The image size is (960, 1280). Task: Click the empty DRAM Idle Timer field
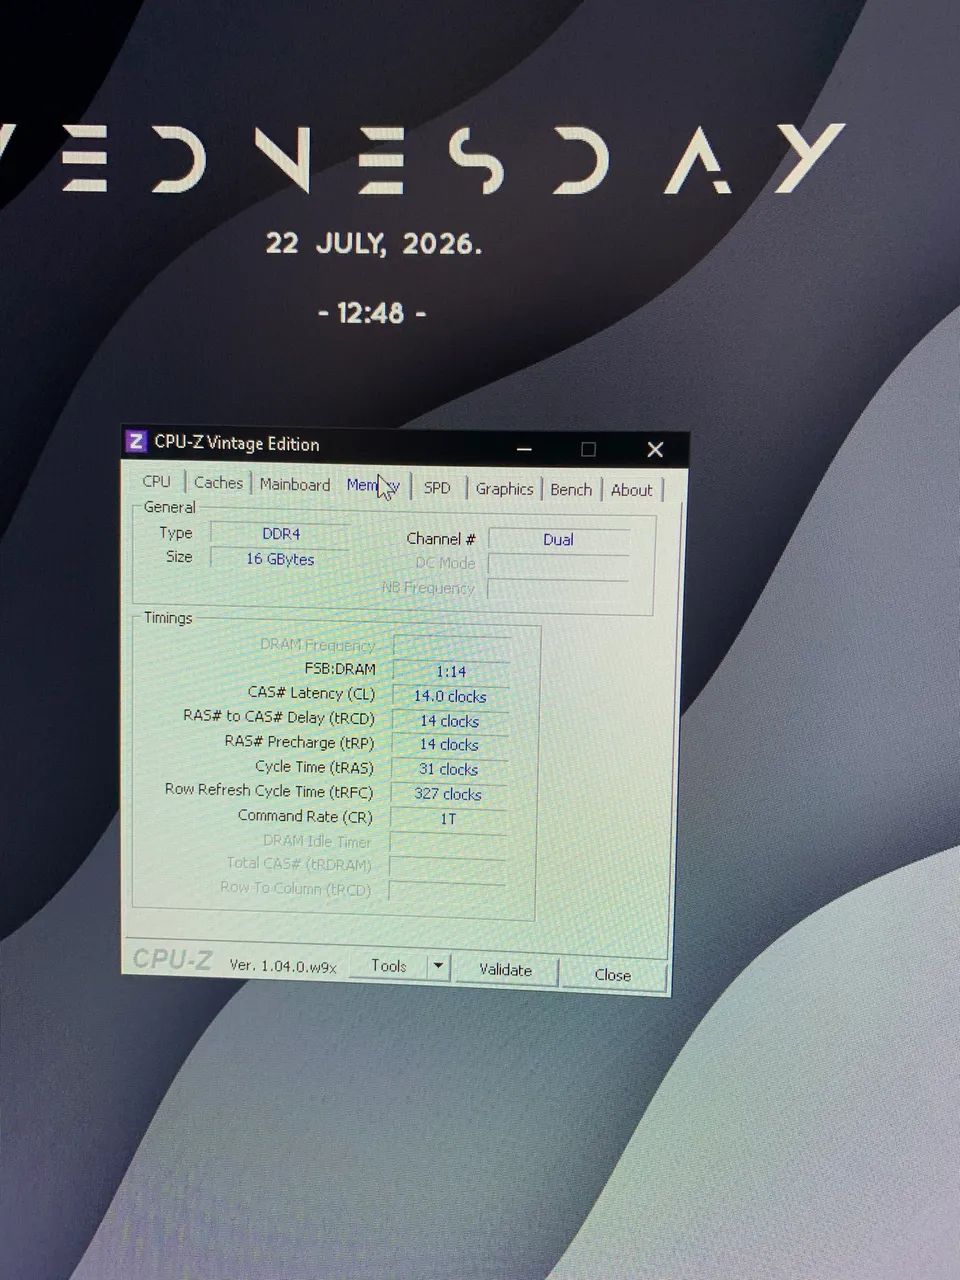[x=447, y=844]
